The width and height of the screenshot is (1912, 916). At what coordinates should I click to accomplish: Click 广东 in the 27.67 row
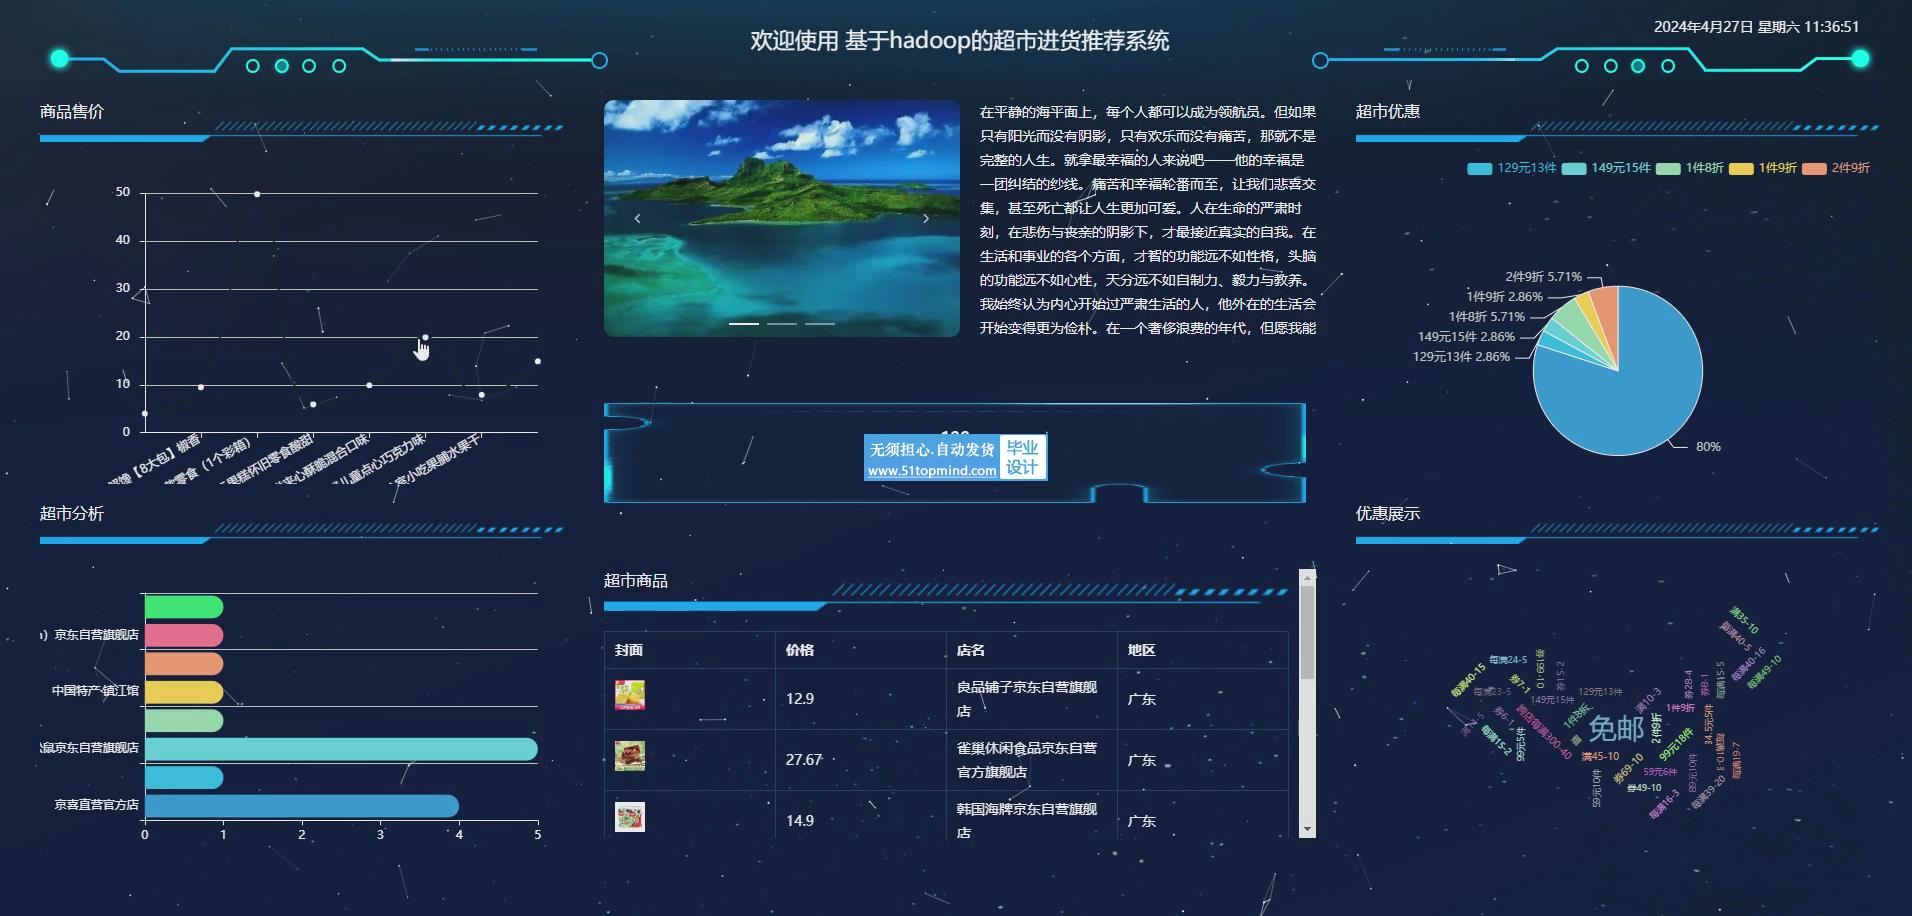[x=1142, y=760]
